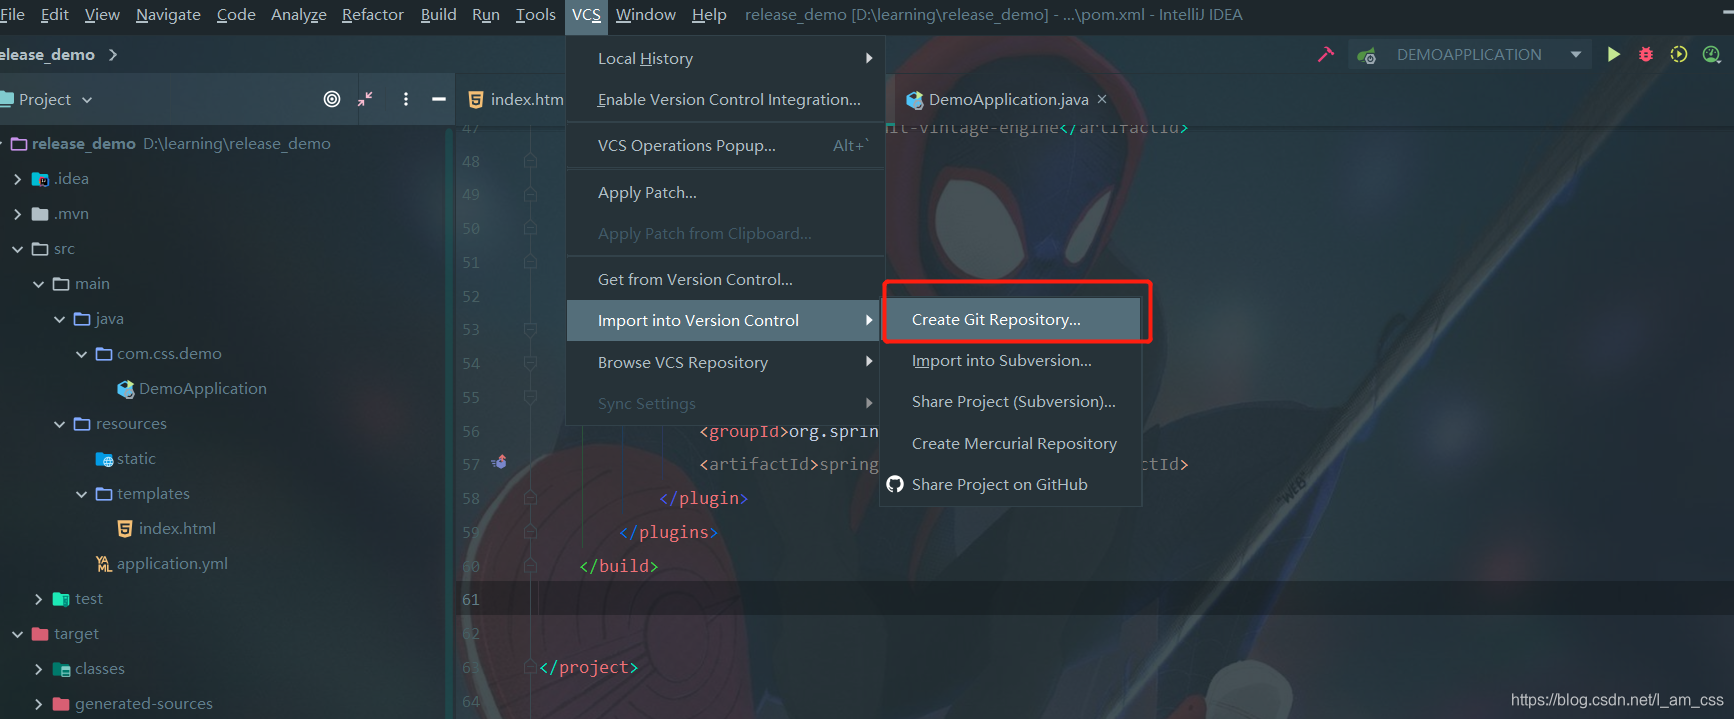Select Share Project (Subversion)...
The width and height of the screenshot is (1734, 719).
point(1010,402)
